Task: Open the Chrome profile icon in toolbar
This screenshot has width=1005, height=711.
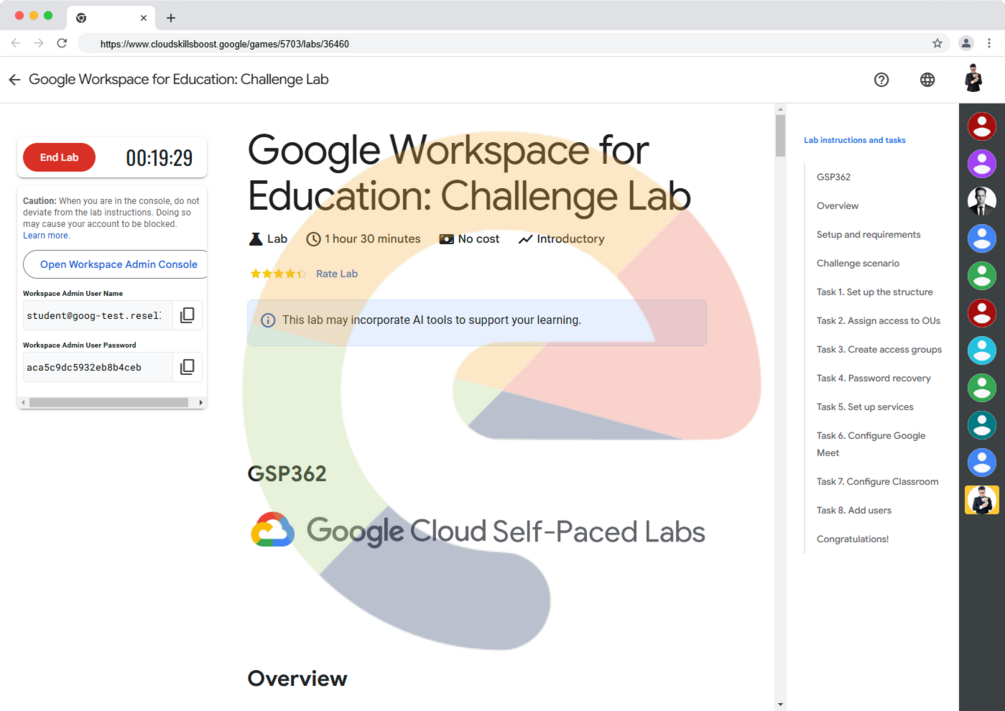Action: [965, 44]
